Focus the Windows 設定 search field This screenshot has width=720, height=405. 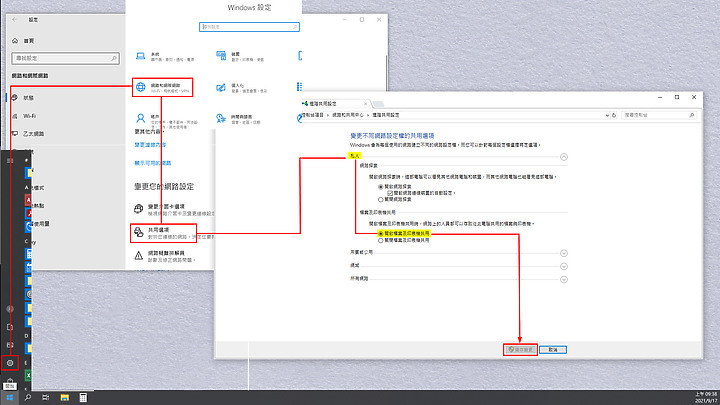coord(249,27)
